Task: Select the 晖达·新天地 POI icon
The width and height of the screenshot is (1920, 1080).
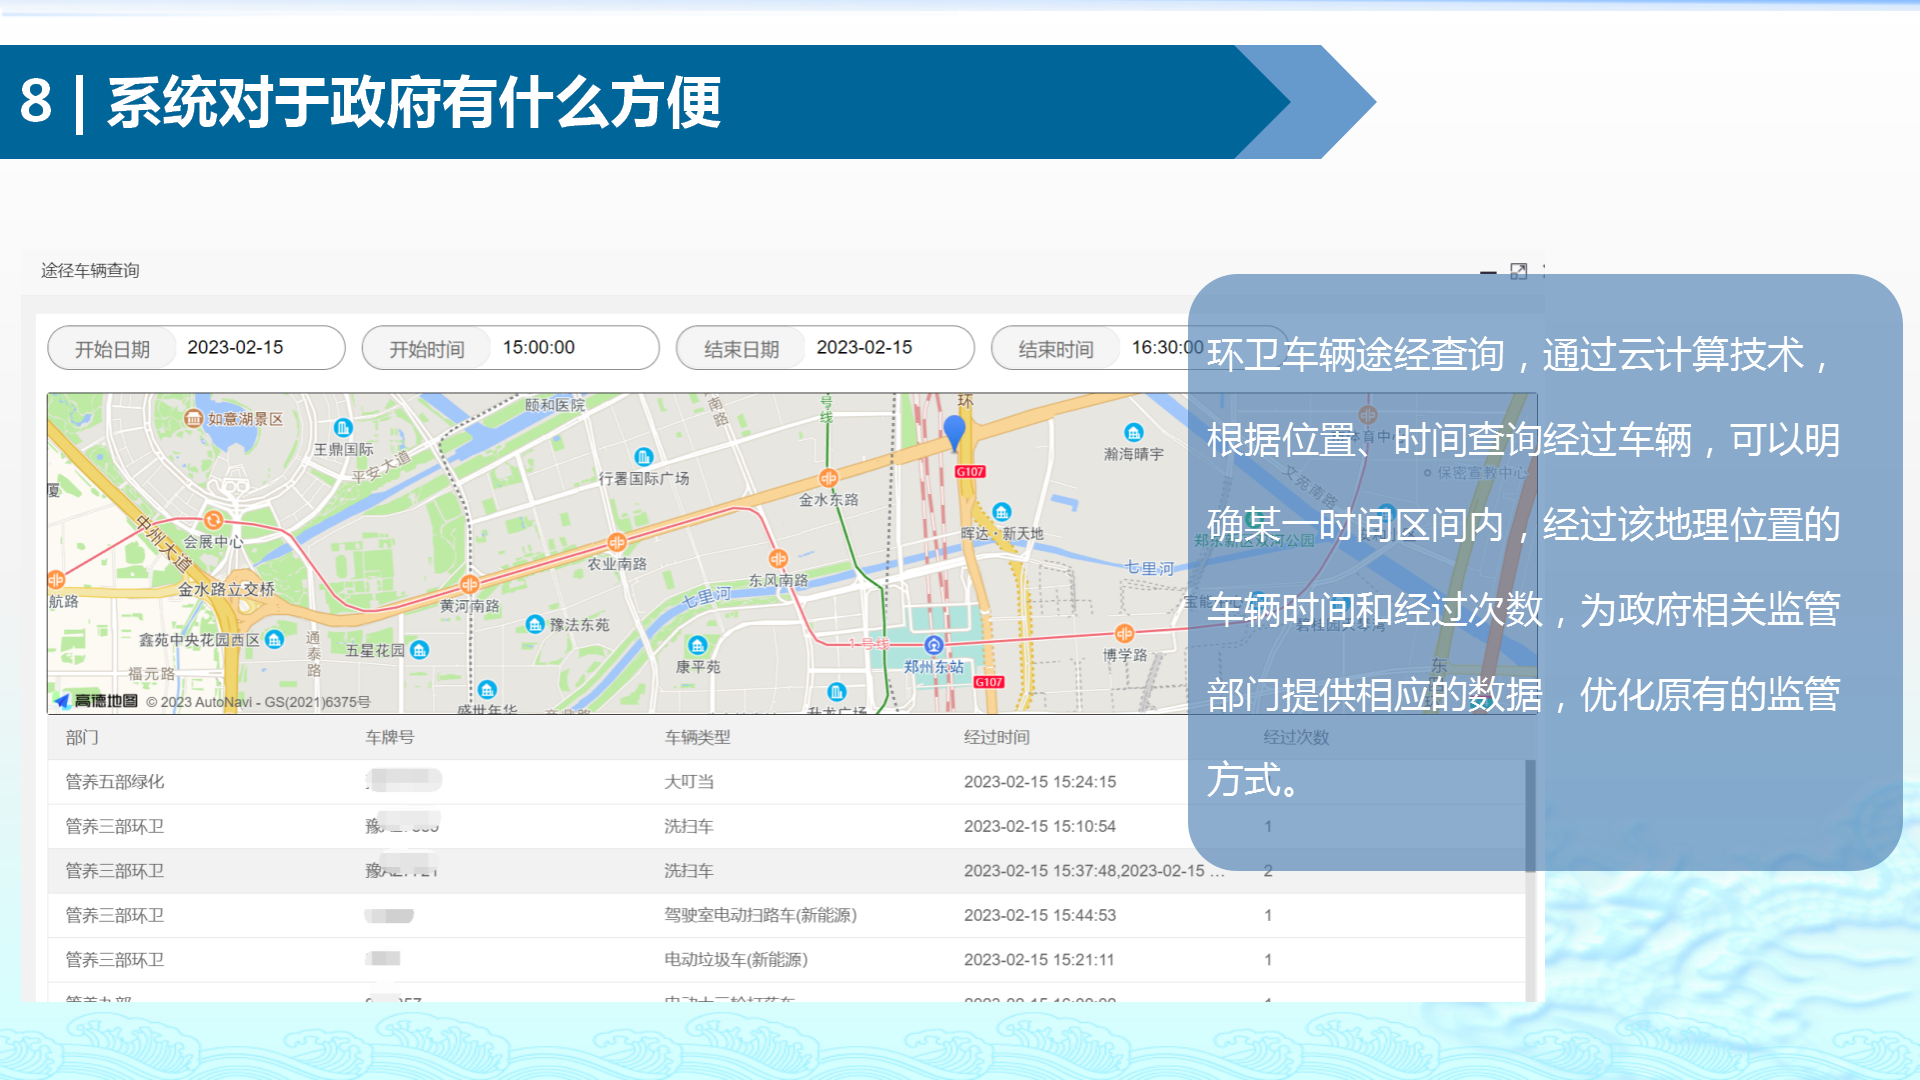Action: (1002, 512)
